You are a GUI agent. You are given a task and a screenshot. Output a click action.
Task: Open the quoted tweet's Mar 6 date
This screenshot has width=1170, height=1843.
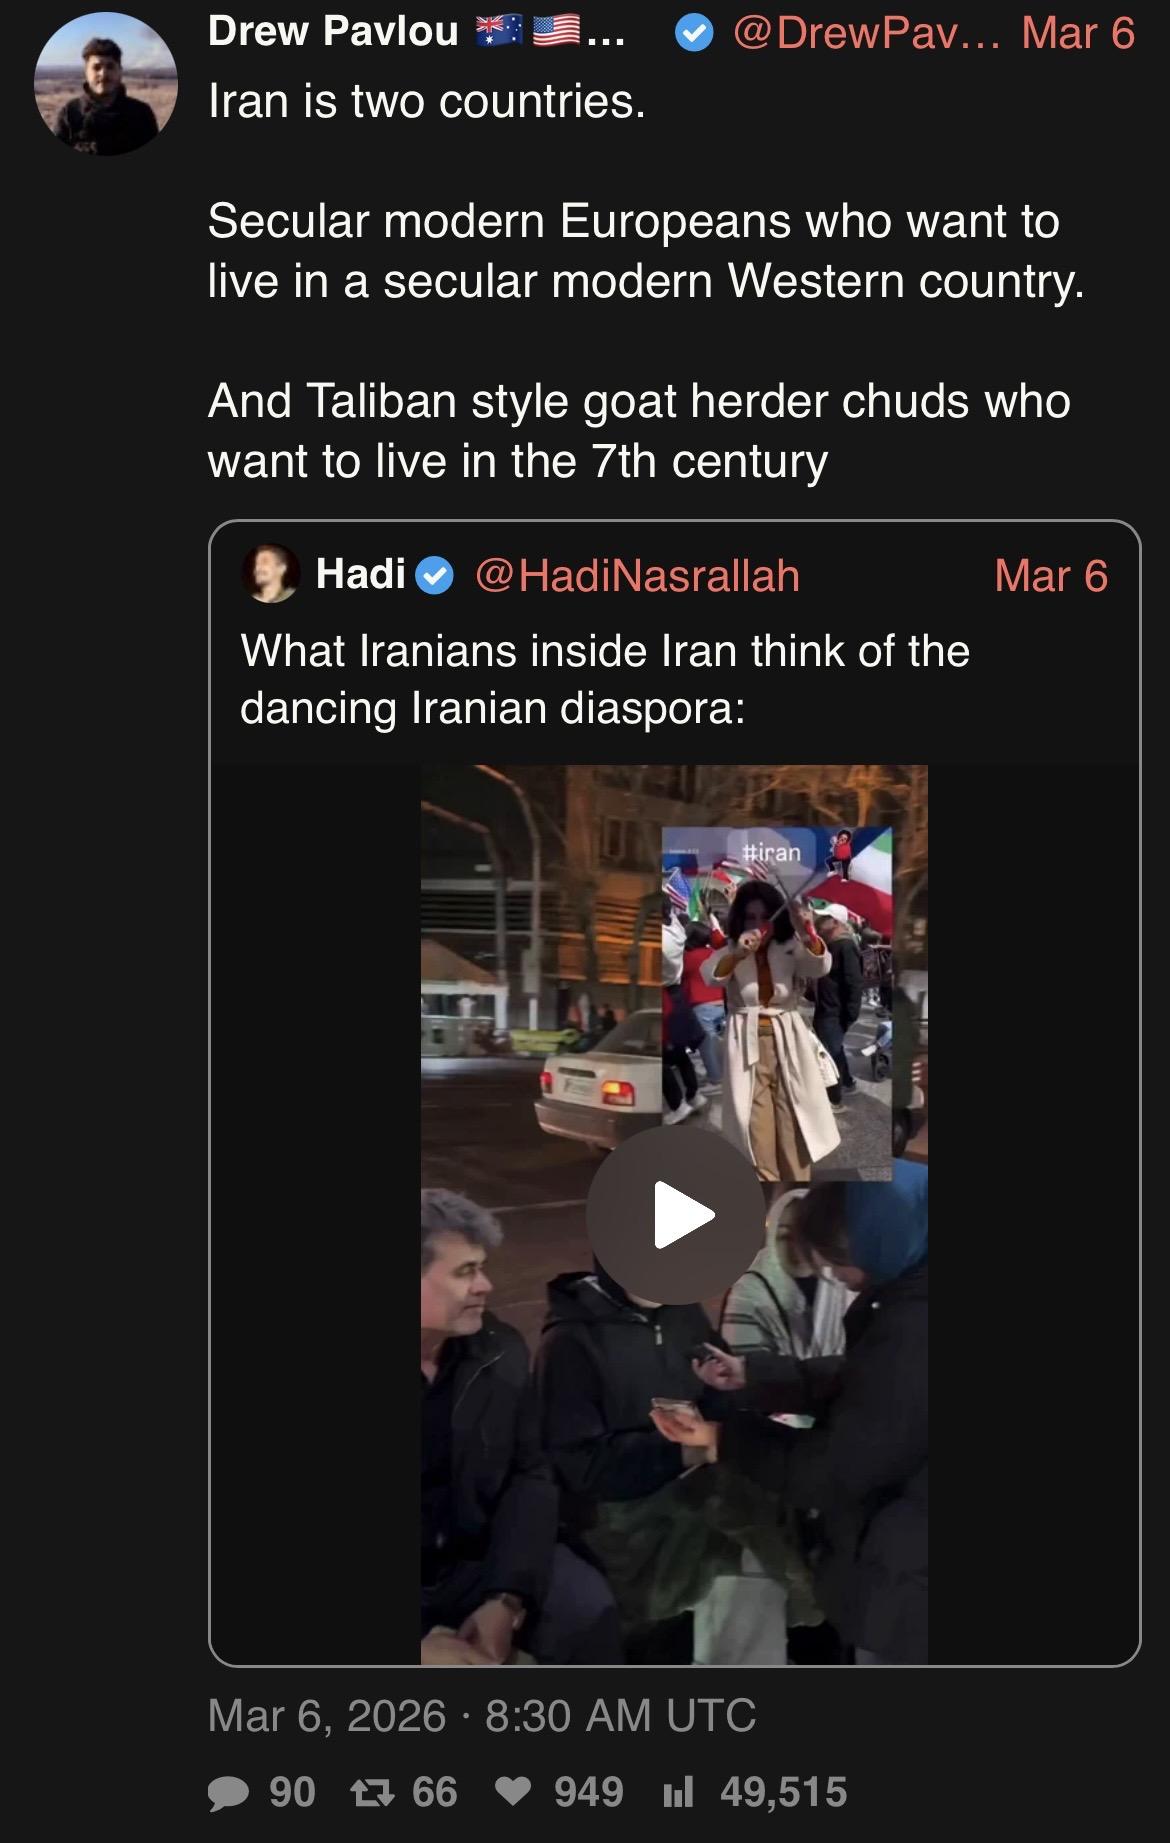(1051, 576)
